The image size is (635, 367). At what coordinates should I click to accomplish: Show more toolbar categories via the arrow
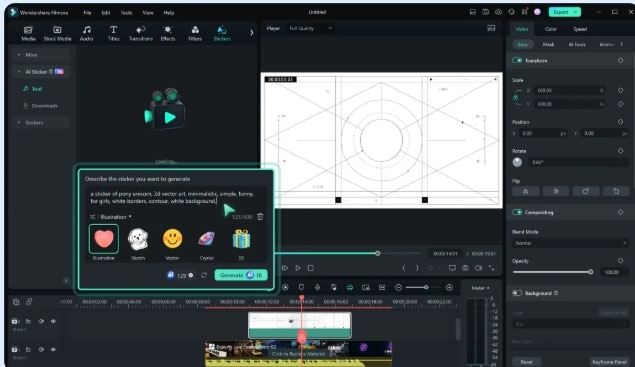pos(251,32)
